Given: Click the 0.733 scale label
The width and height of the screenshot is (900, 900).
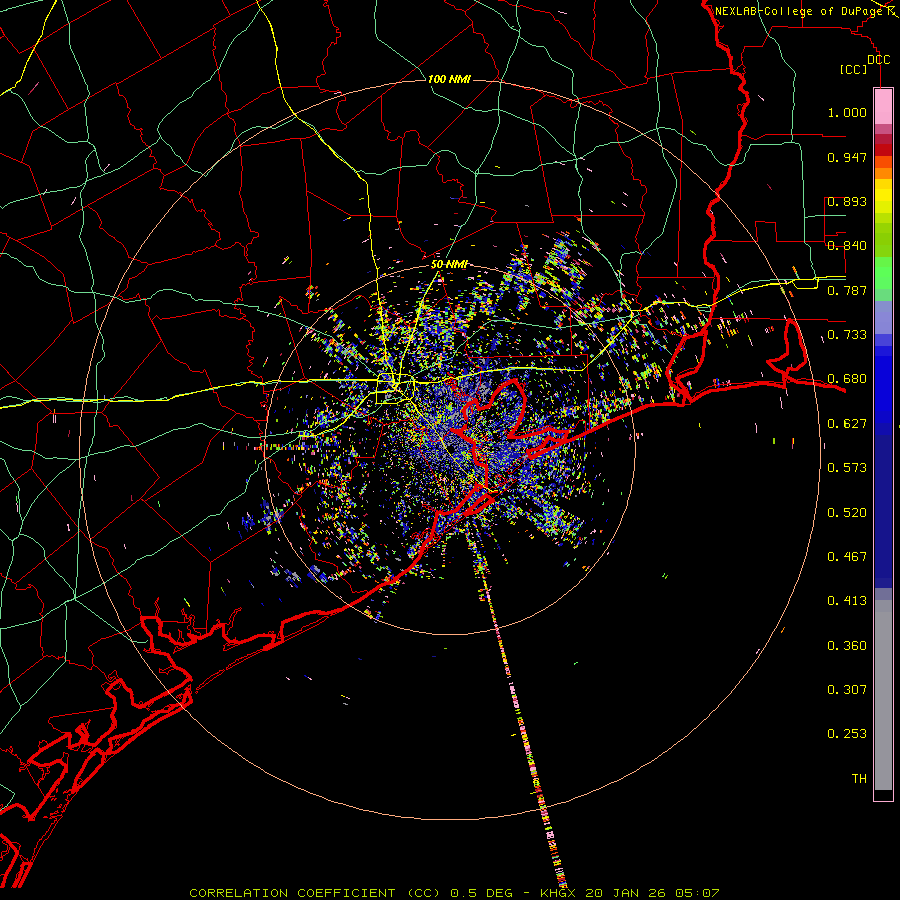Looking at the screenshot, I should pyautogui.click(x=847, y=335).
